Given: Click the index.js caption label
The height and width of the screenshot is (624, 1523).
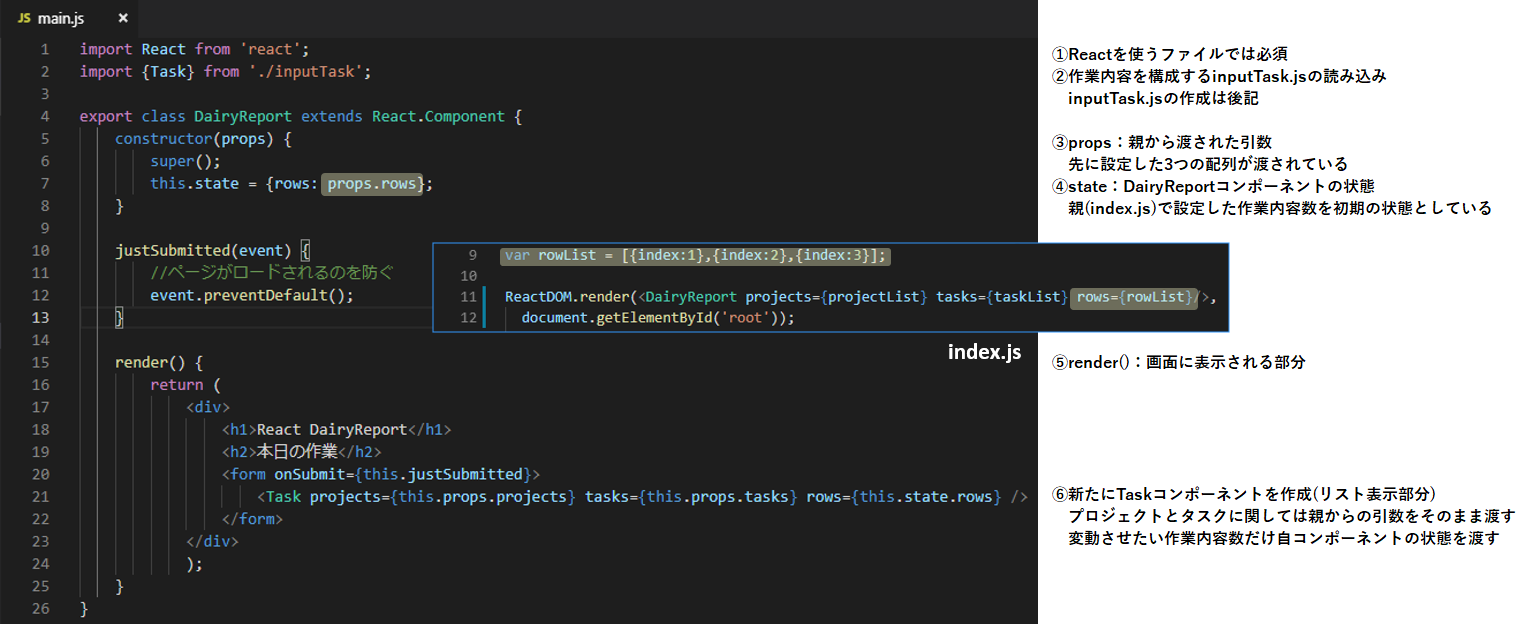Looking at the screenshot, I should pyautogui.click(x=985, y=353).
